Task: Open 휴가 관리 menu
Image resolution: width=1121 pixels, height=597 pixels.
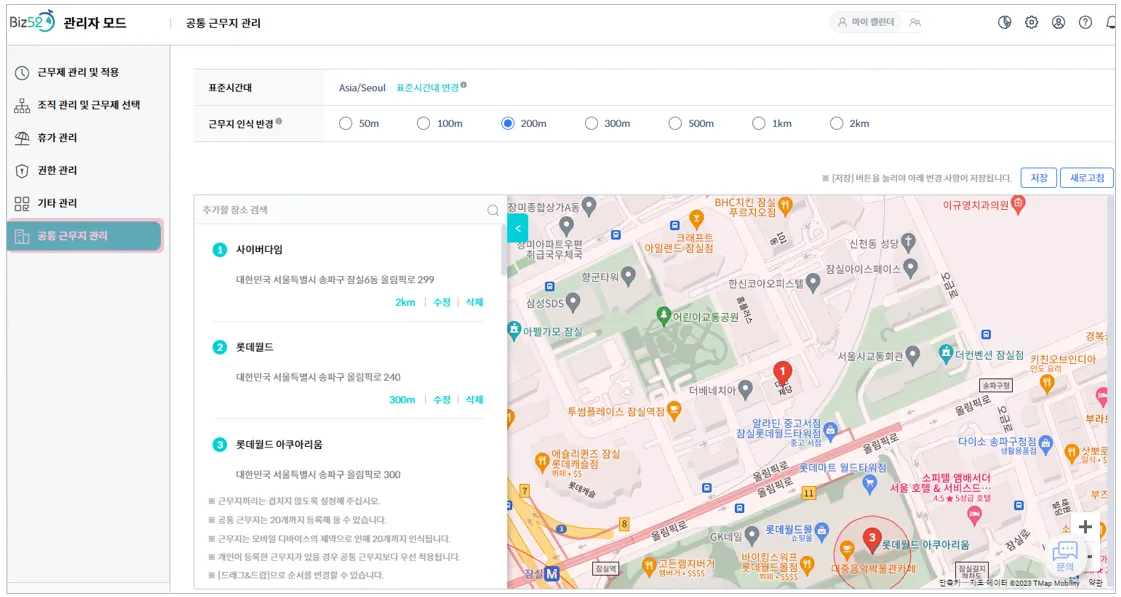Action: (57, 137)
